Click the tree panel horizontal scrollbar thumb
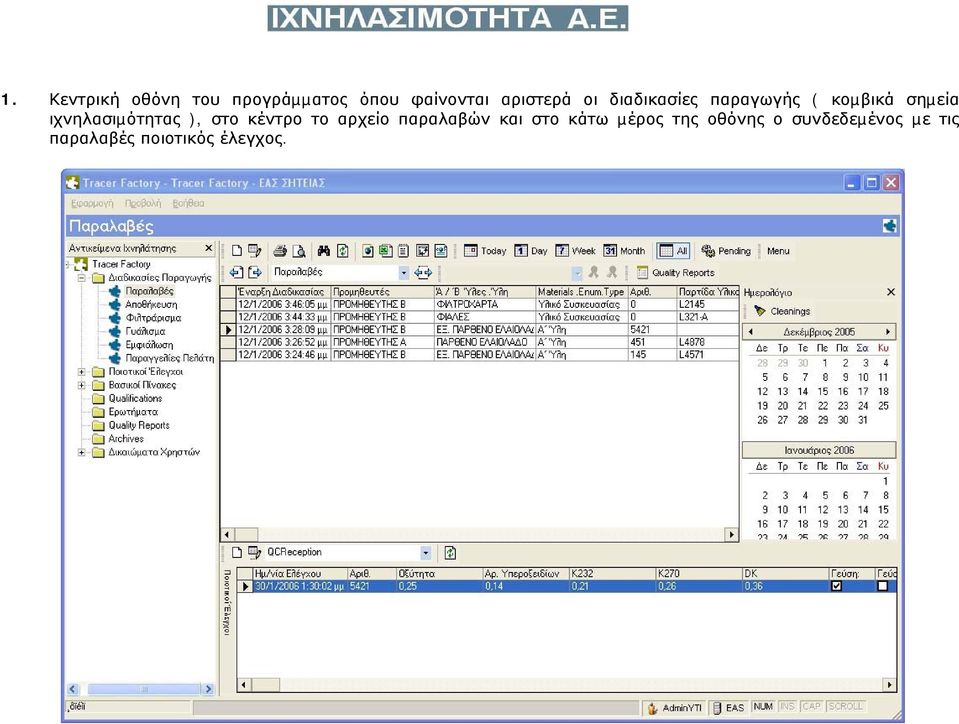This screenshot has width=959, height=724. click(x=144, y=689)
